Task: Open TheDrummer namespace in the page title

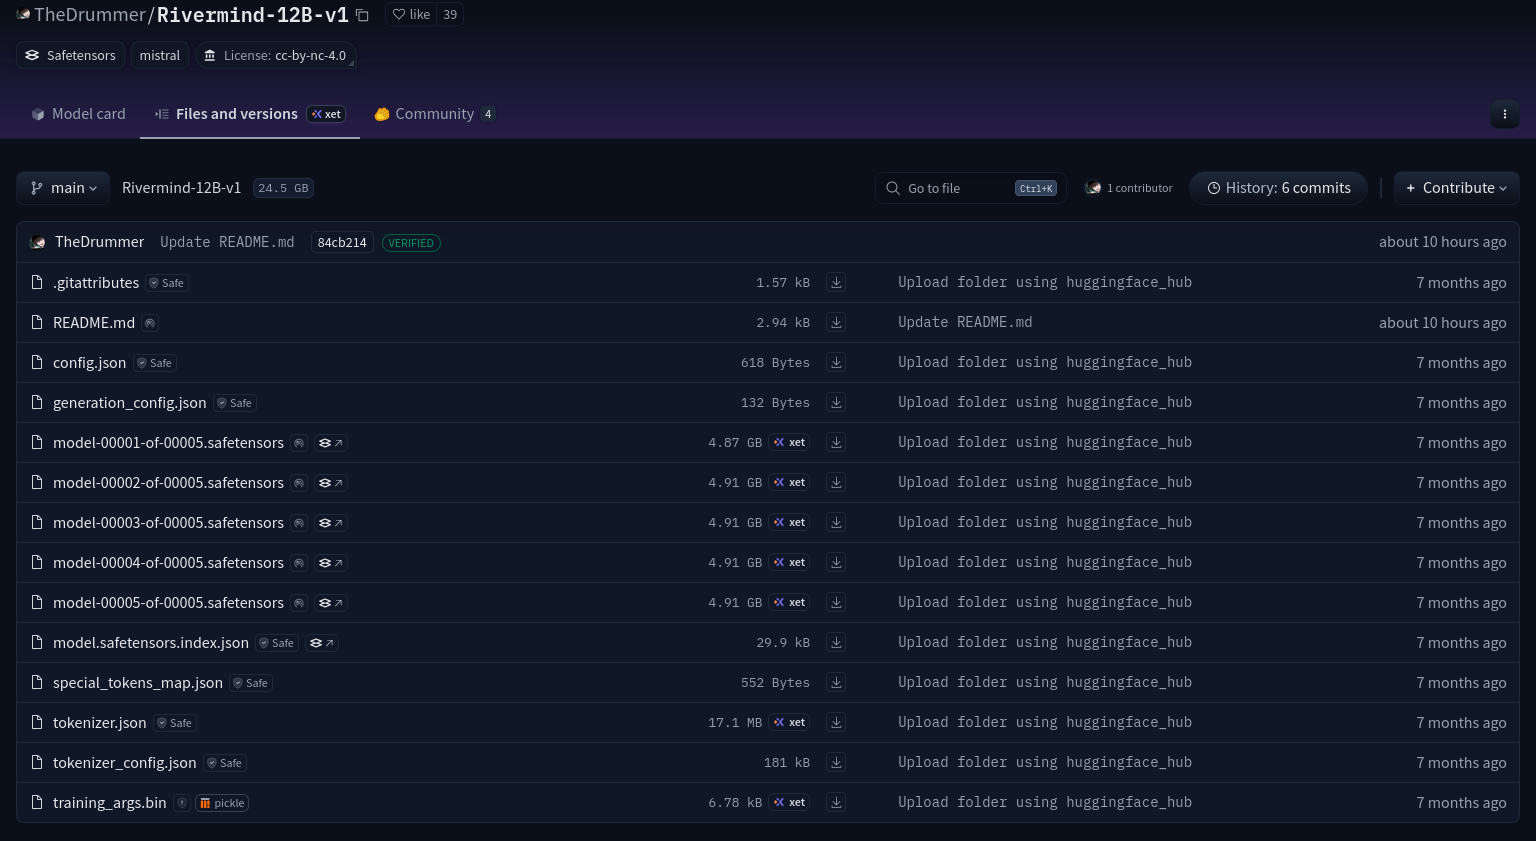Action: tap(89, 15)
